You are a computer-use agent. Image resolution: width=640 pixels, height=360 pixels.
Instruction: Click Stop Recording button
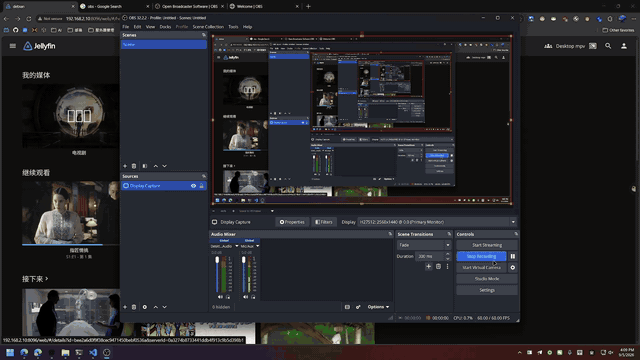pyautogui.click(x=482, y=256)
